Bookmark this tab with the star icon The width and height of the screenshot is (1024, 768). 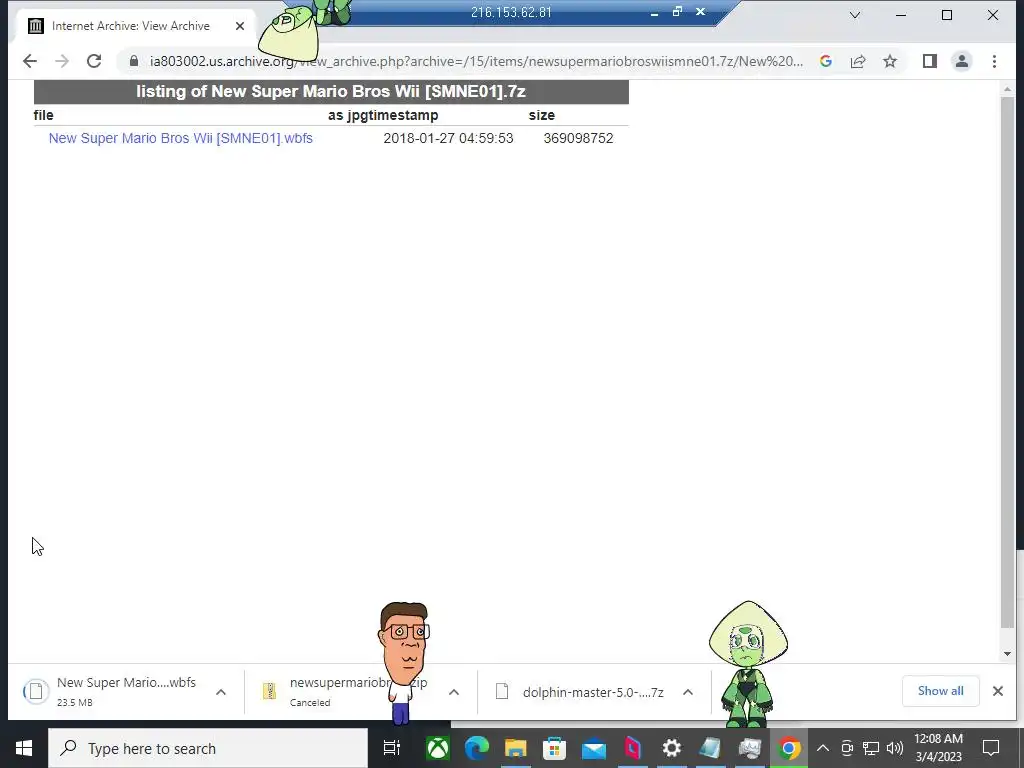(889, 61)
